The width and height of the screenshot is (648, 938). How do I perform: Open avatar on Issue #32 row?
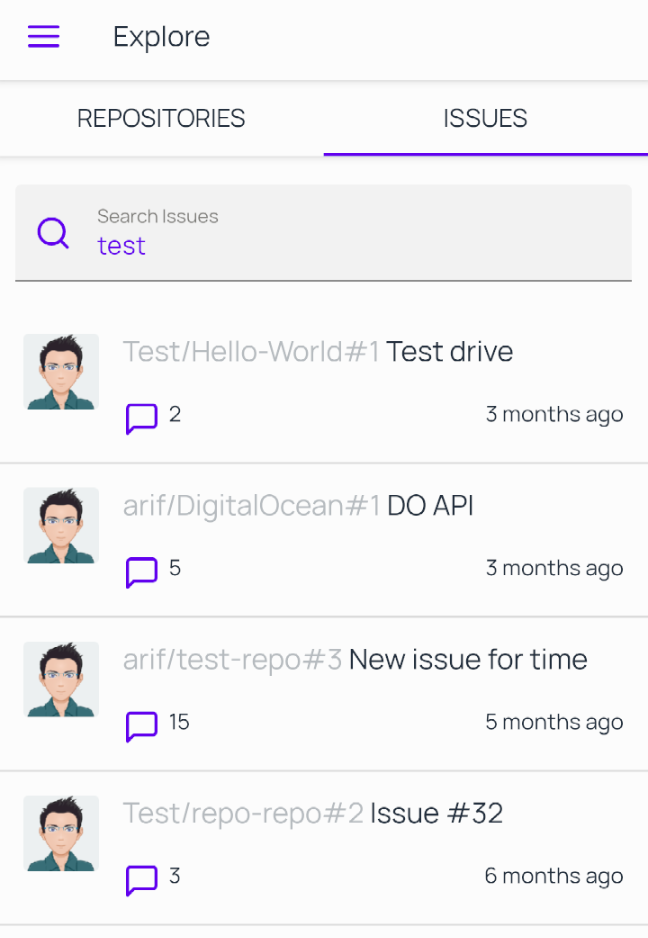pos(61,833)
